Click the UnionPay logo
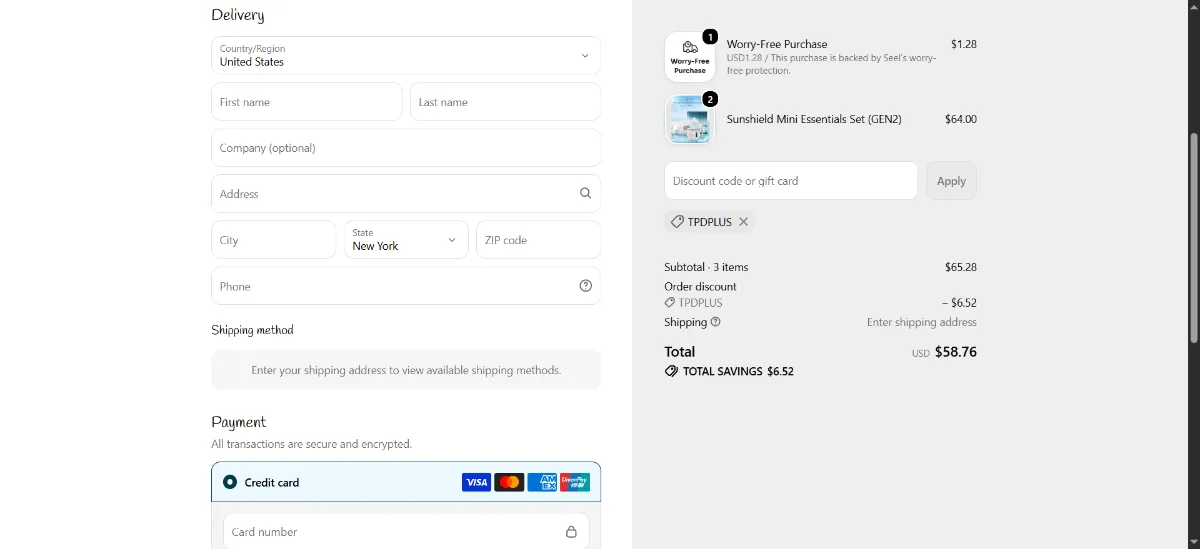 coord(575,482)
